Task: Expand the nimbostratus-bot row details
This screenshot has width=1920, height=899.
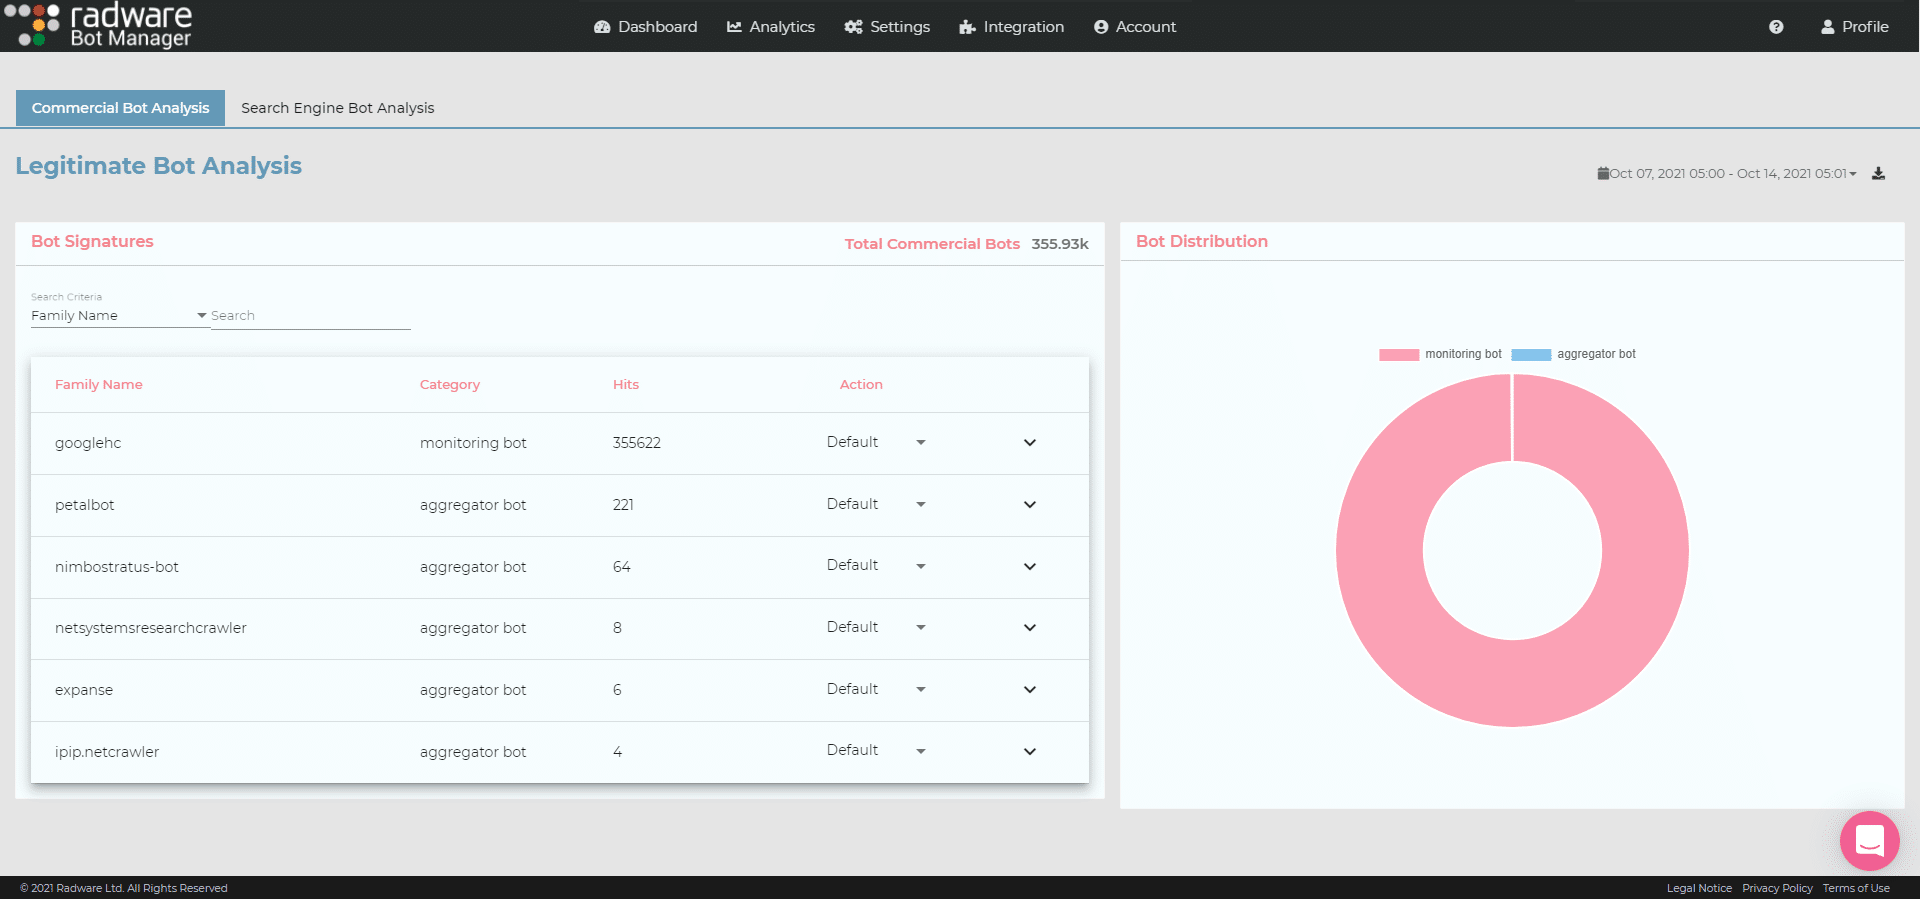Action: pyautogui.click(x=1030, y=567)
